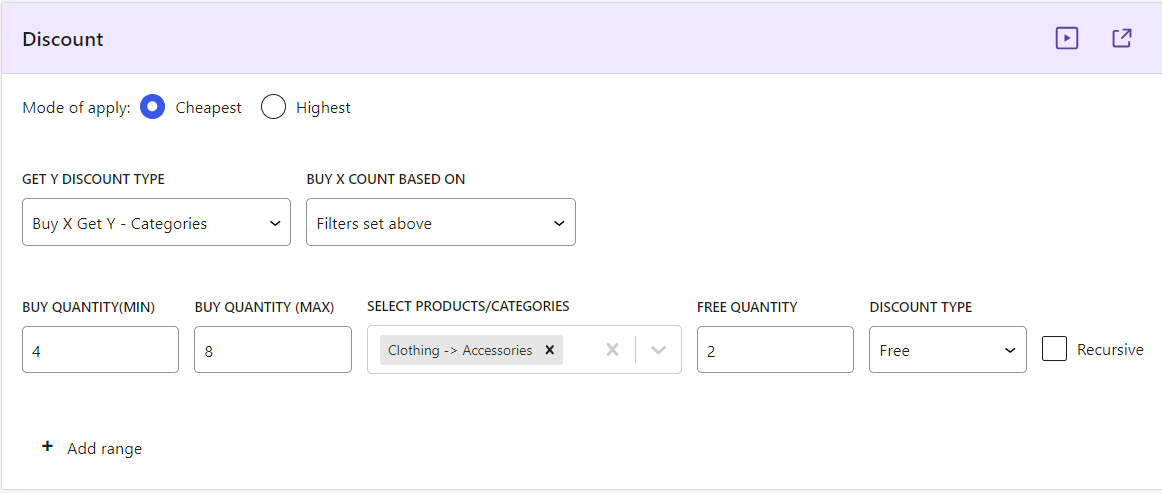
Task: Click the 'SELECT PRODUCTS/CATEGORIES' label
Action: point(468,307)
